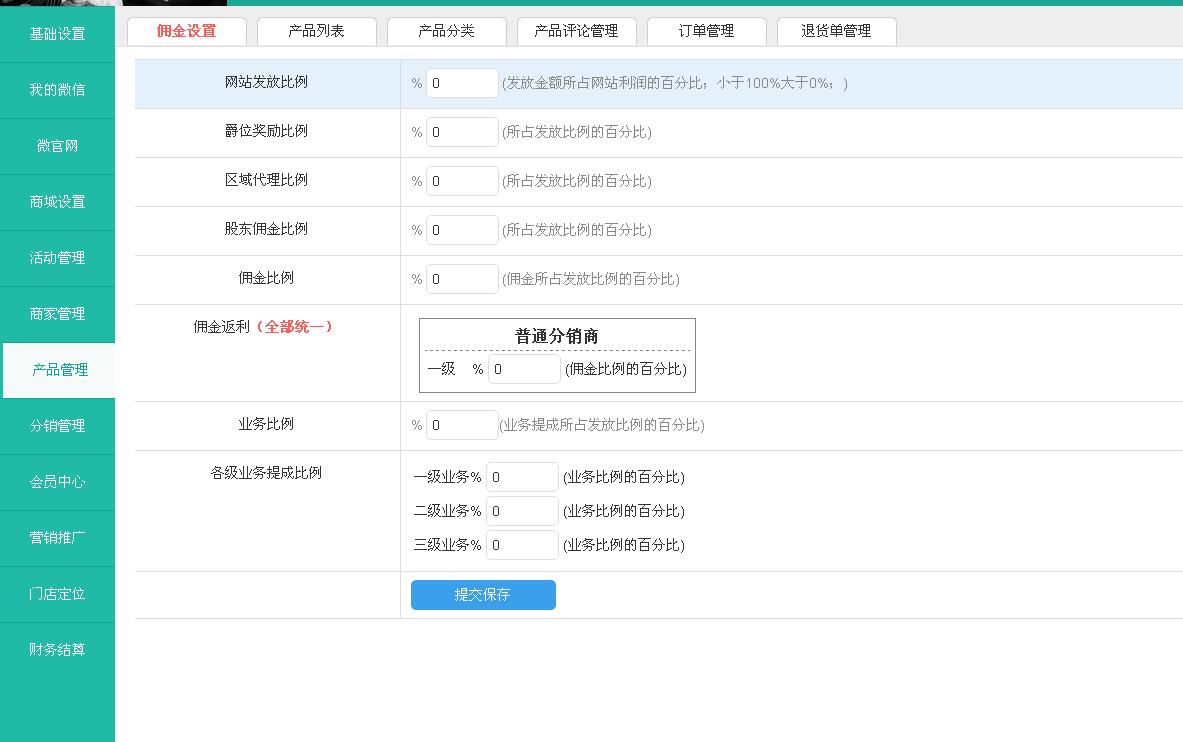Open 商城设置 from the sidebar
The image size is (1183, 742).
pyautogui.click(x=57, y=202)
